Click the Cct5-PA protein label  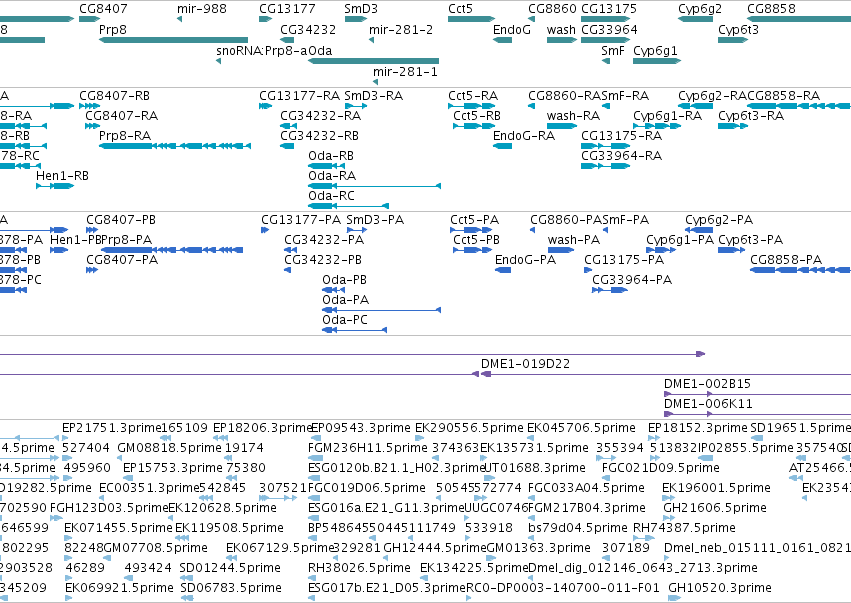click(x=474, y=220)
